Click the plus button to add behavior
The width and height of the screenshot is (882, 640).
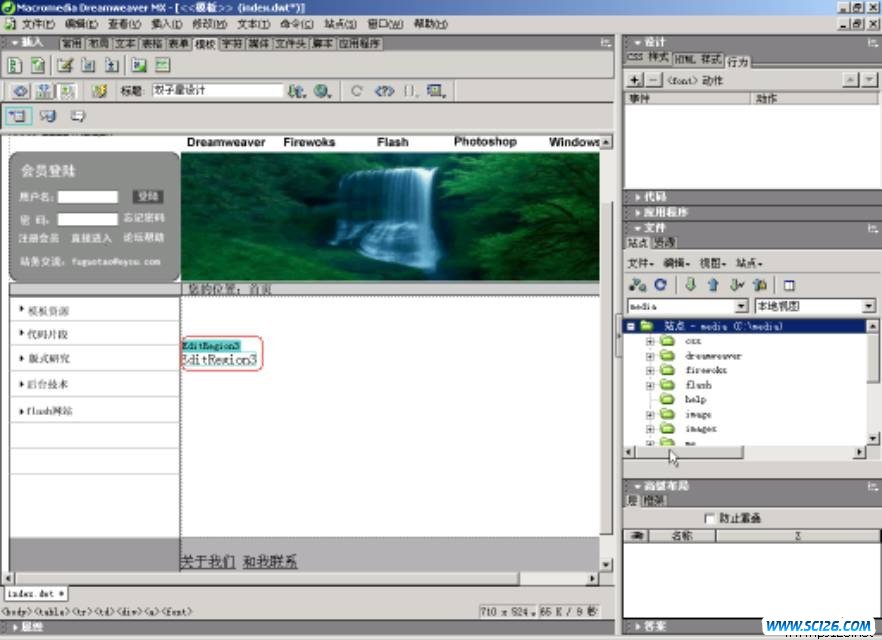(634, 80)
